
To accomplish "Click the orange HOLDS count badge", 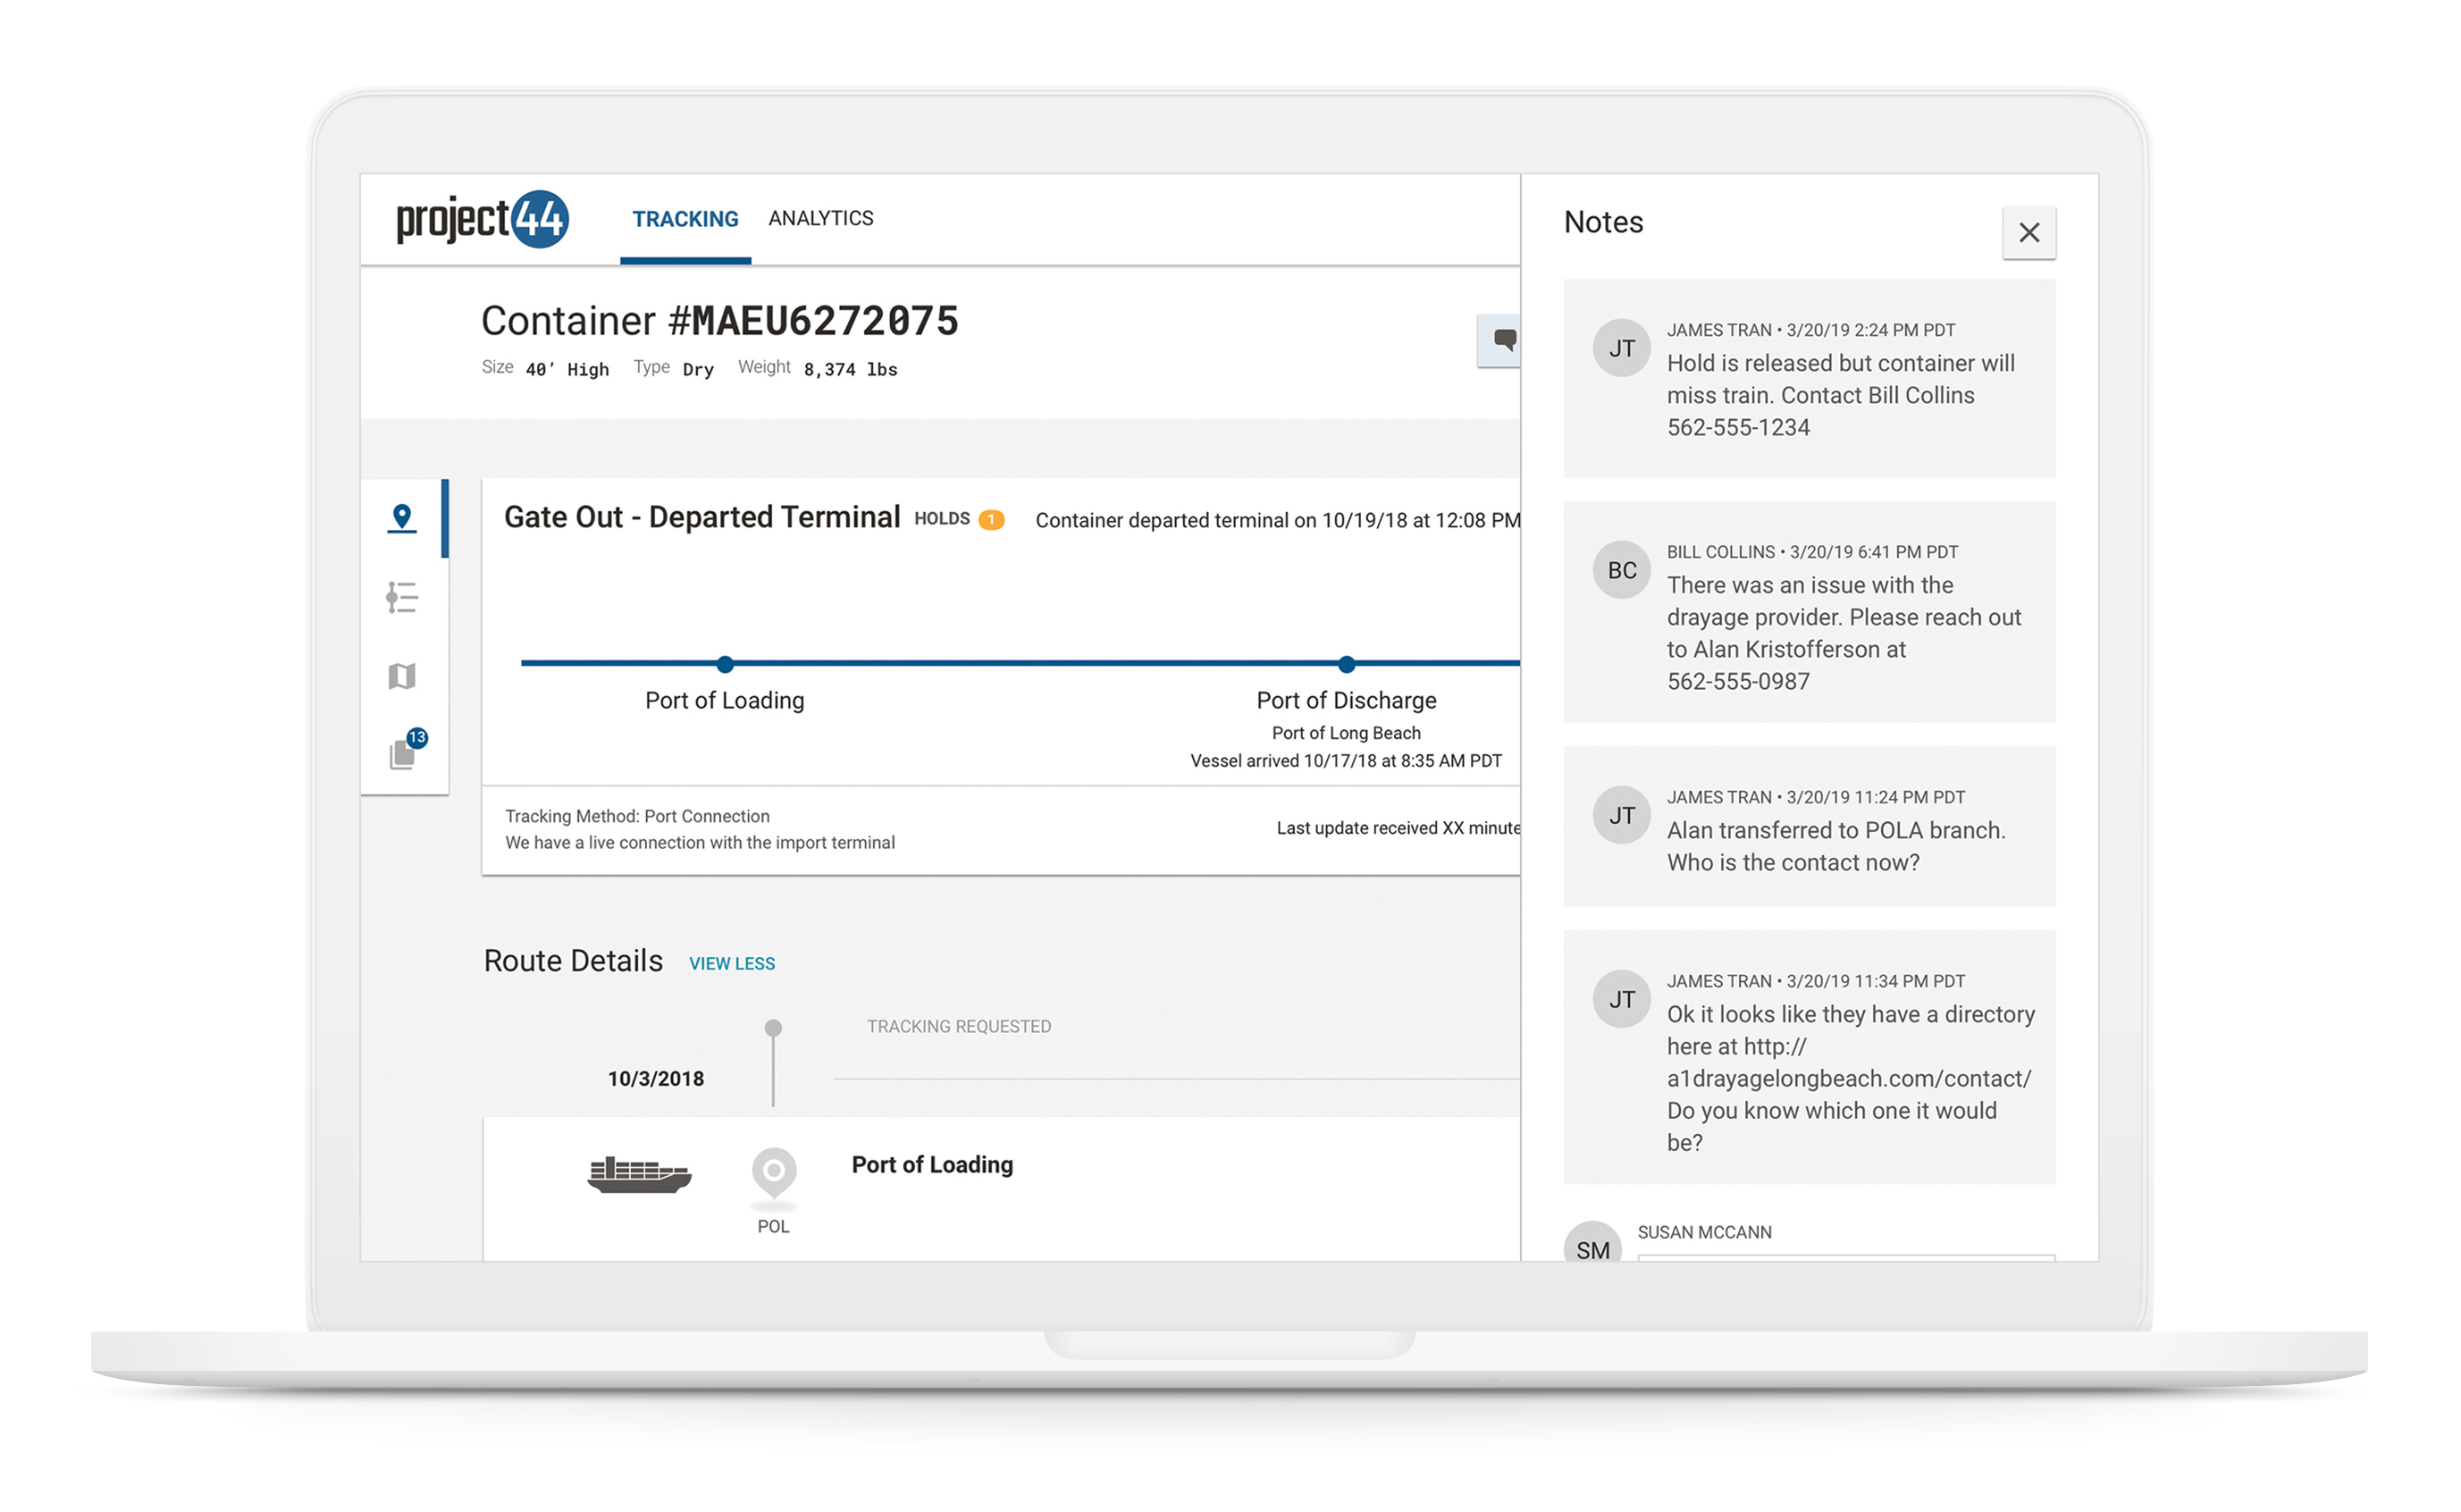I will click(x=990, y=520).
